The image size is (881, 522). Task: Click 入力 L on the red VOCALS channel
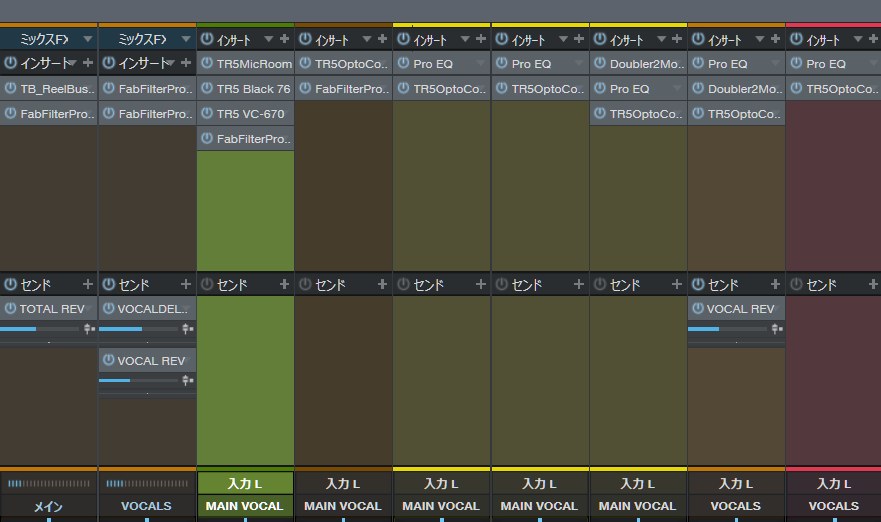coord(834,483)
